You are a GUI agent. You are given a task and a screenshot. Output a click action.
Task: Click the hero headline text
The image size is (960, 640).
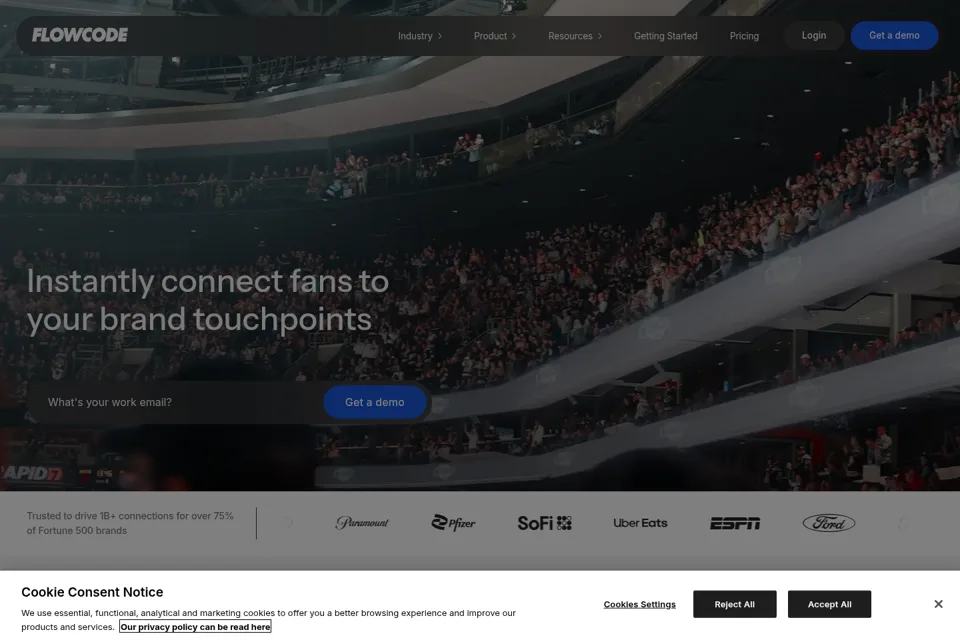[208, 300]
